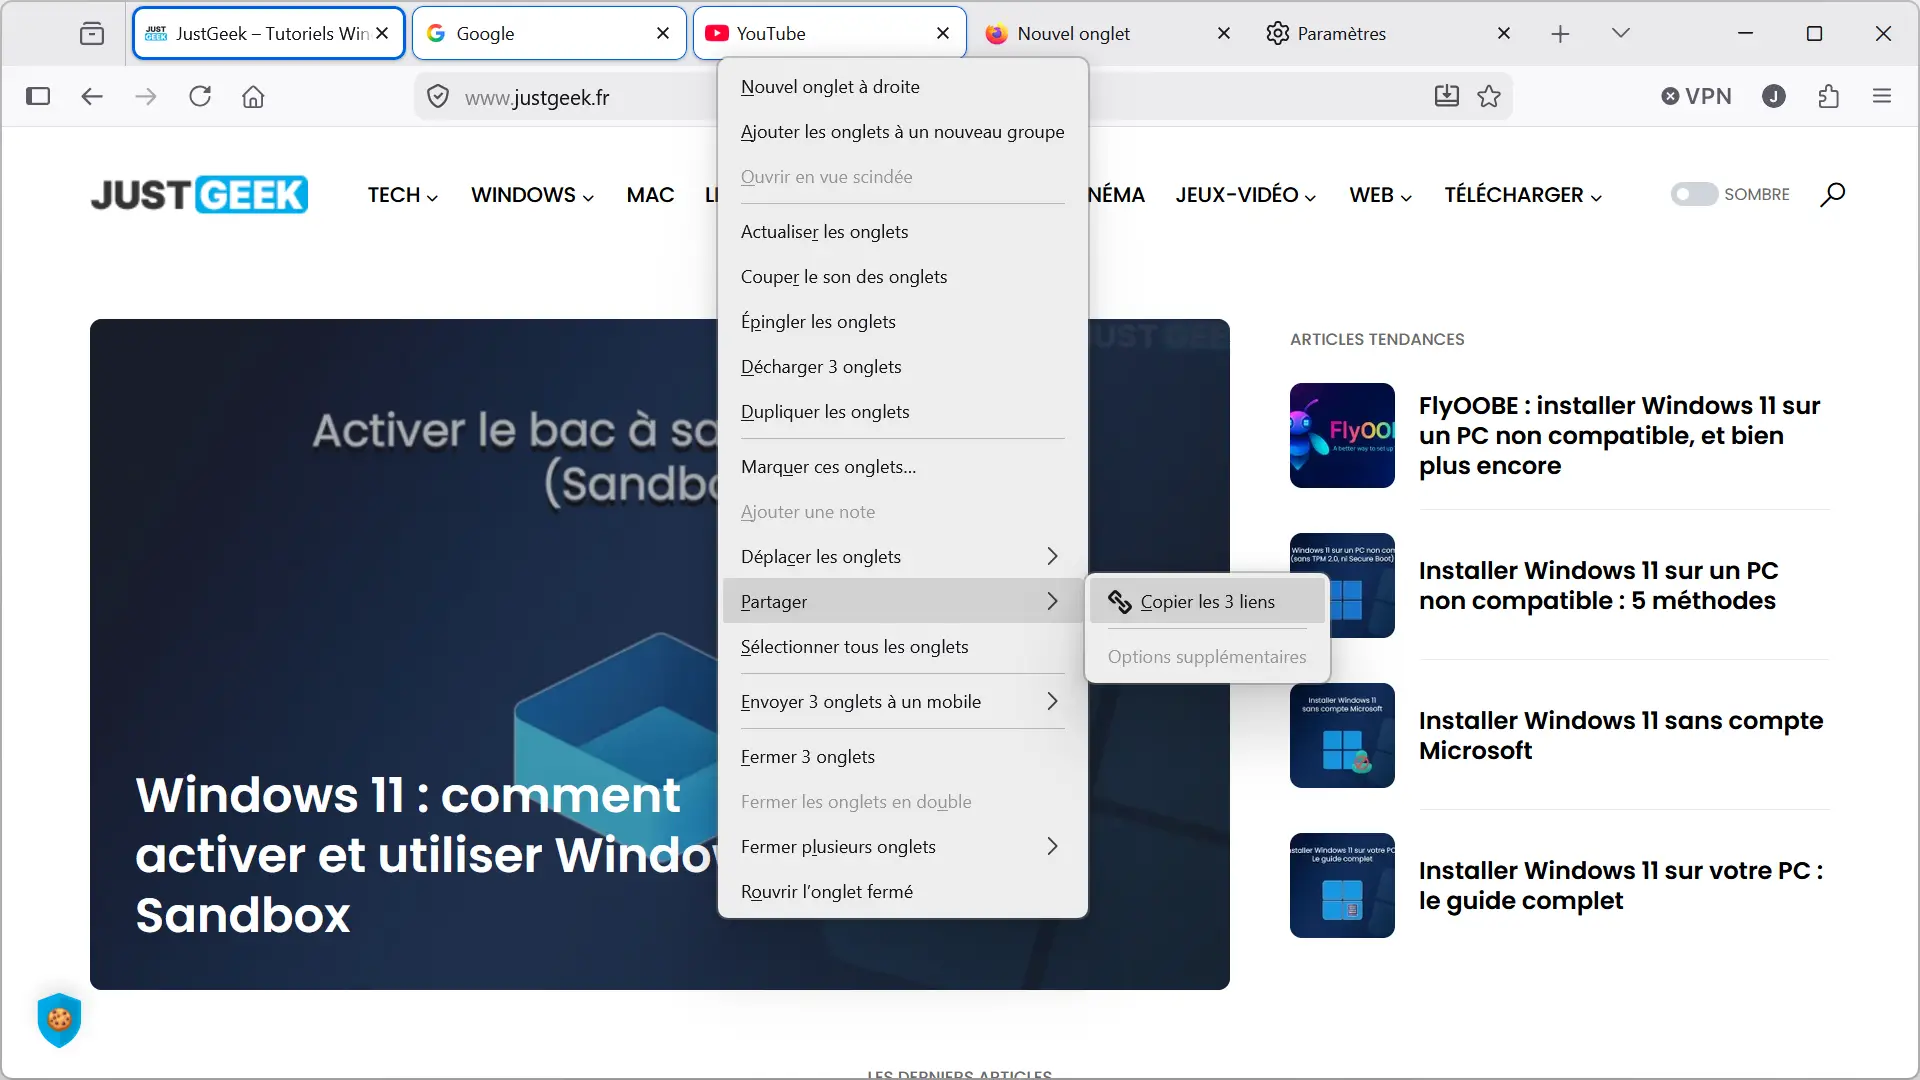Screen dimensions: 1920x1080
Task: Choose Fermer 3 onglets
Action: pyautogui.click(x=902, y=756)
